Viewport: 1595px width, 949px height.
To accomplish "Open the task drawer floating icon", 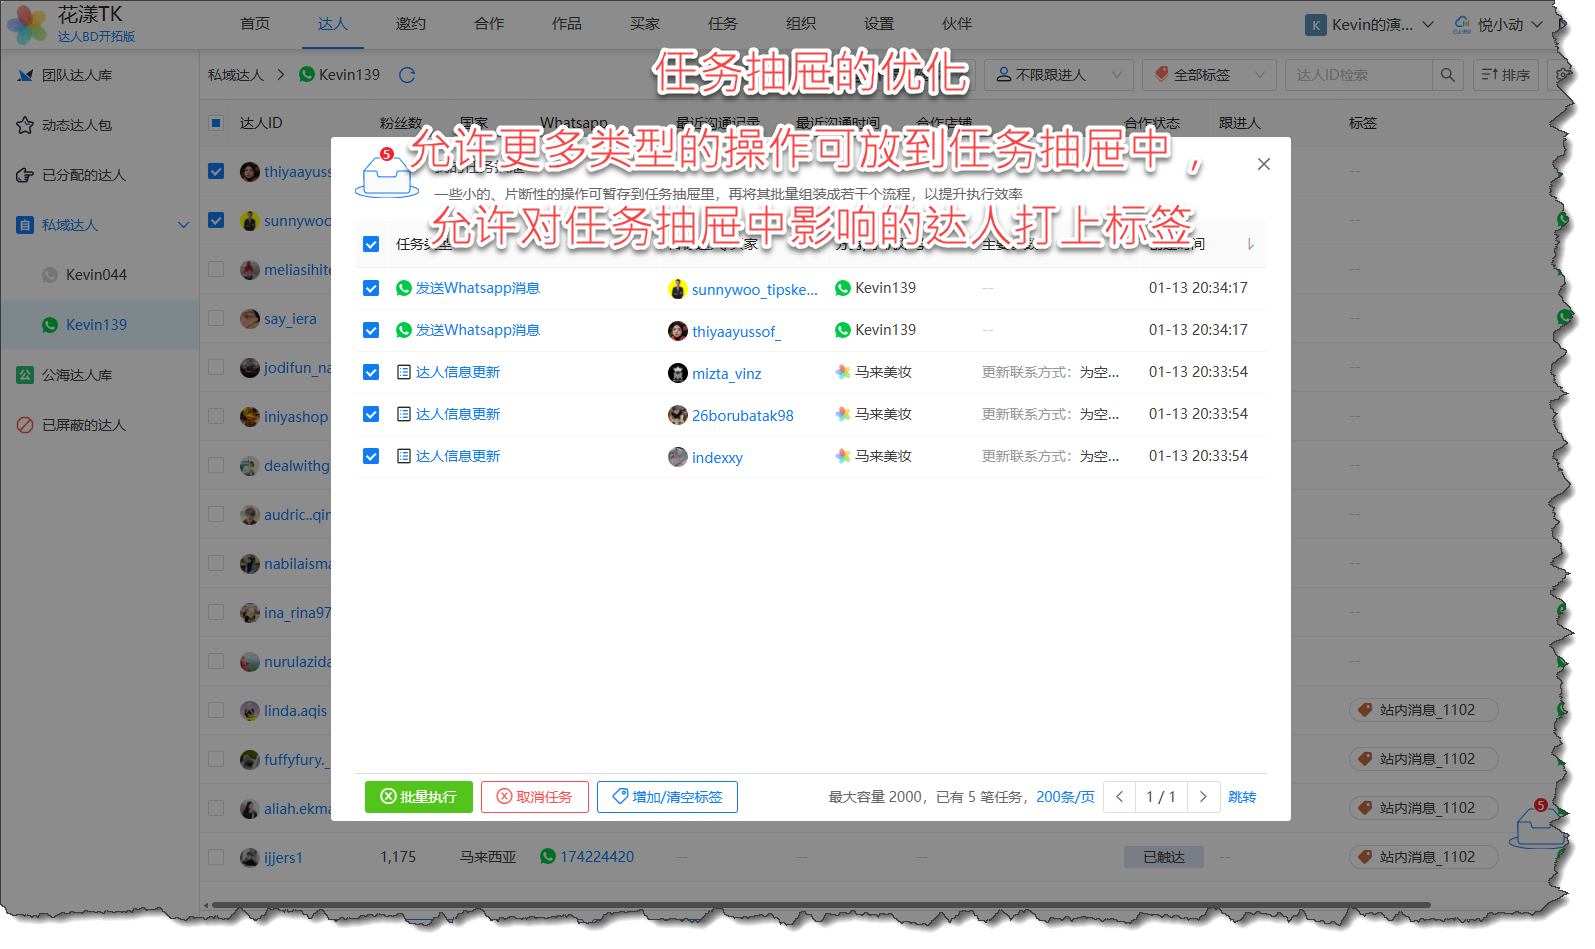I will click(1535, 826).
